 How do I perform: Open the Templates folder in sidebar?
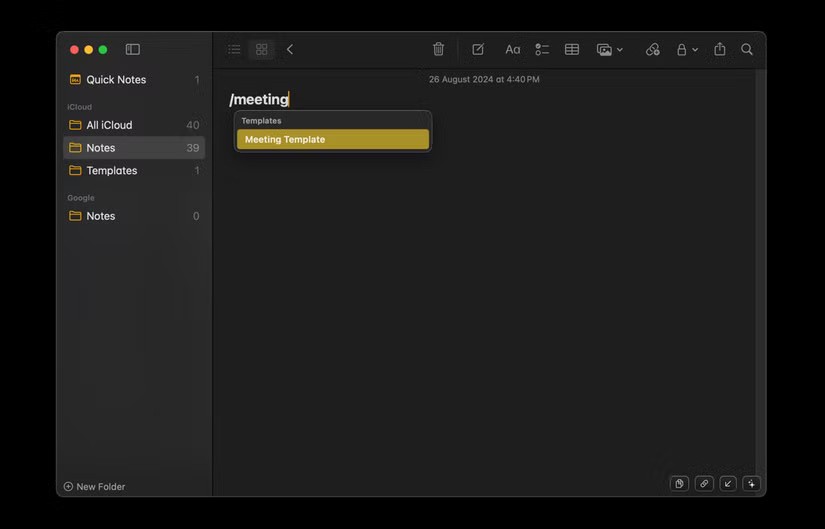click(x=111, y=171)
